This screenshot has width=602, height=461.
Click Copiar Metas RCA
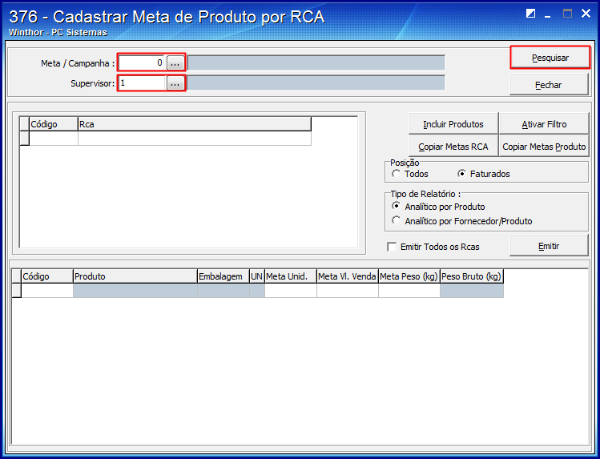pos(453,146)
